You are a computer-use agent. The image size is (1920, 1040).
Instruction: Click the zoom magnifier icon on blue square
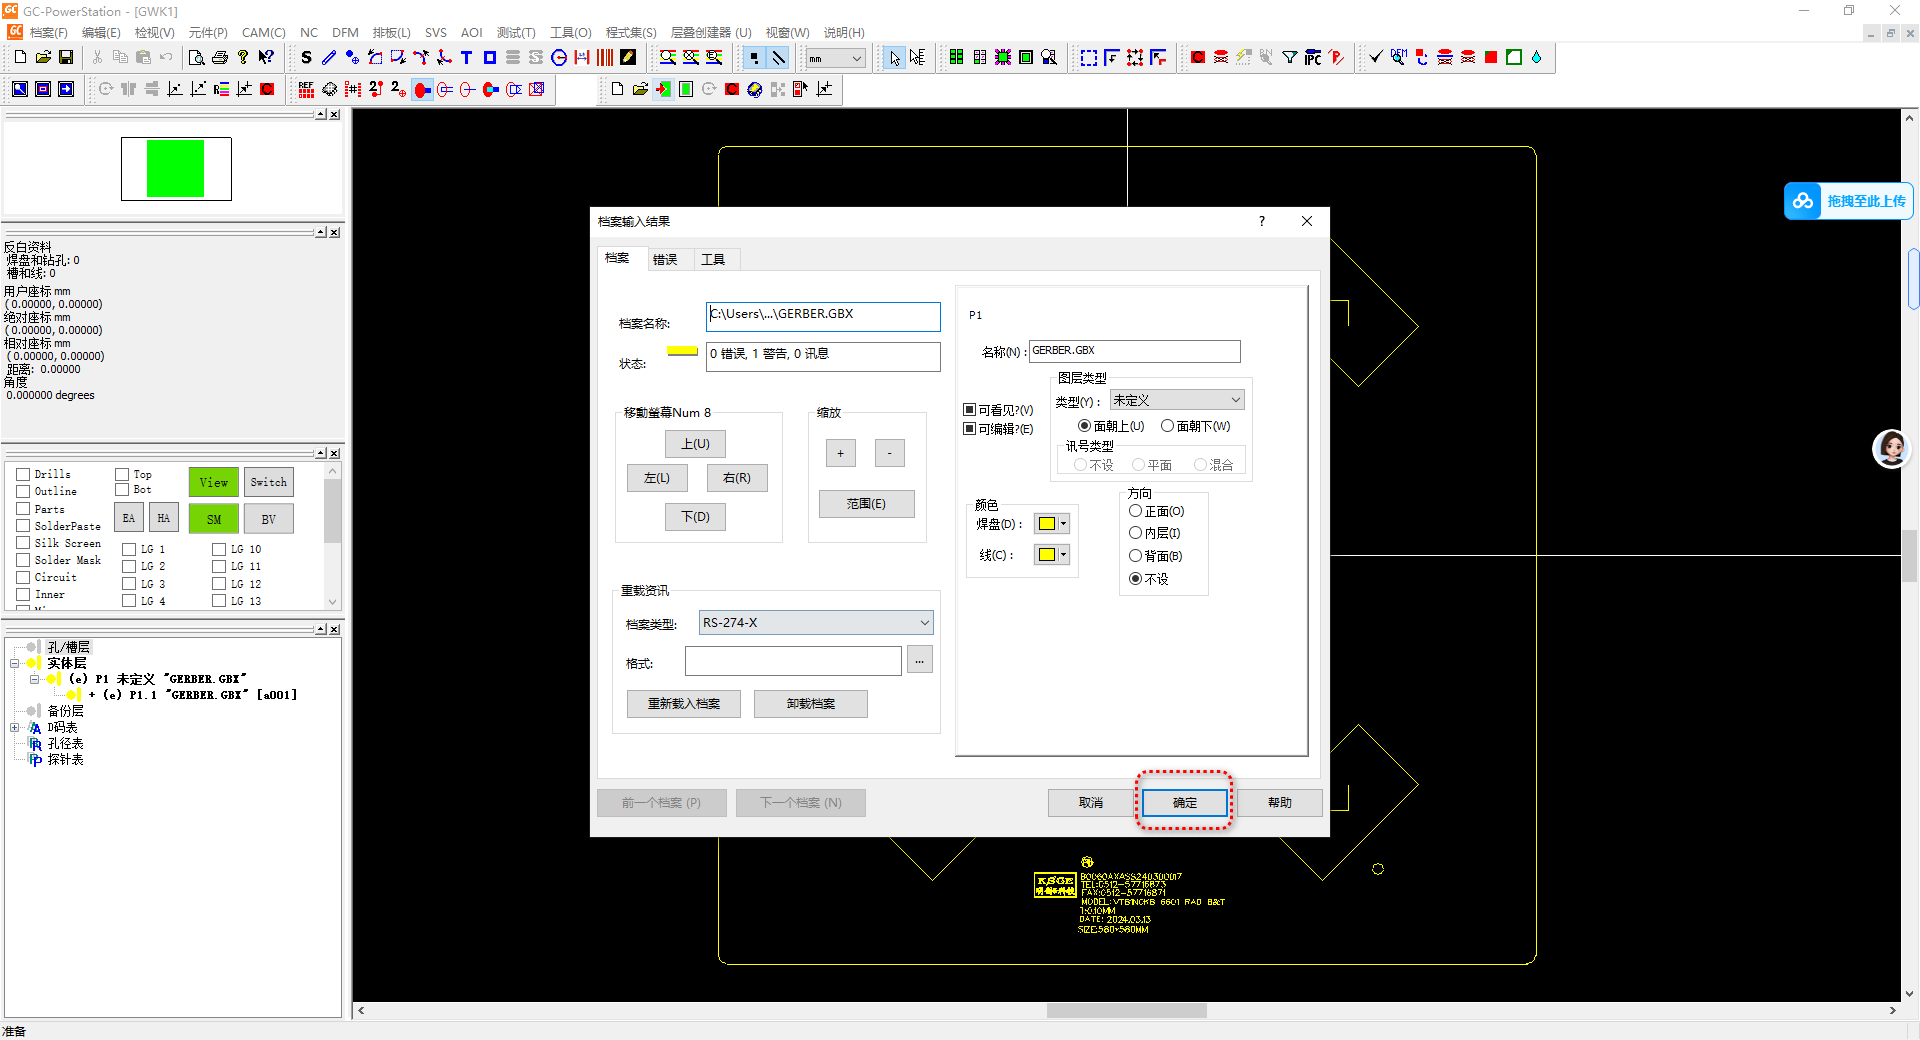pyautogui.click(x=20, y=89)
